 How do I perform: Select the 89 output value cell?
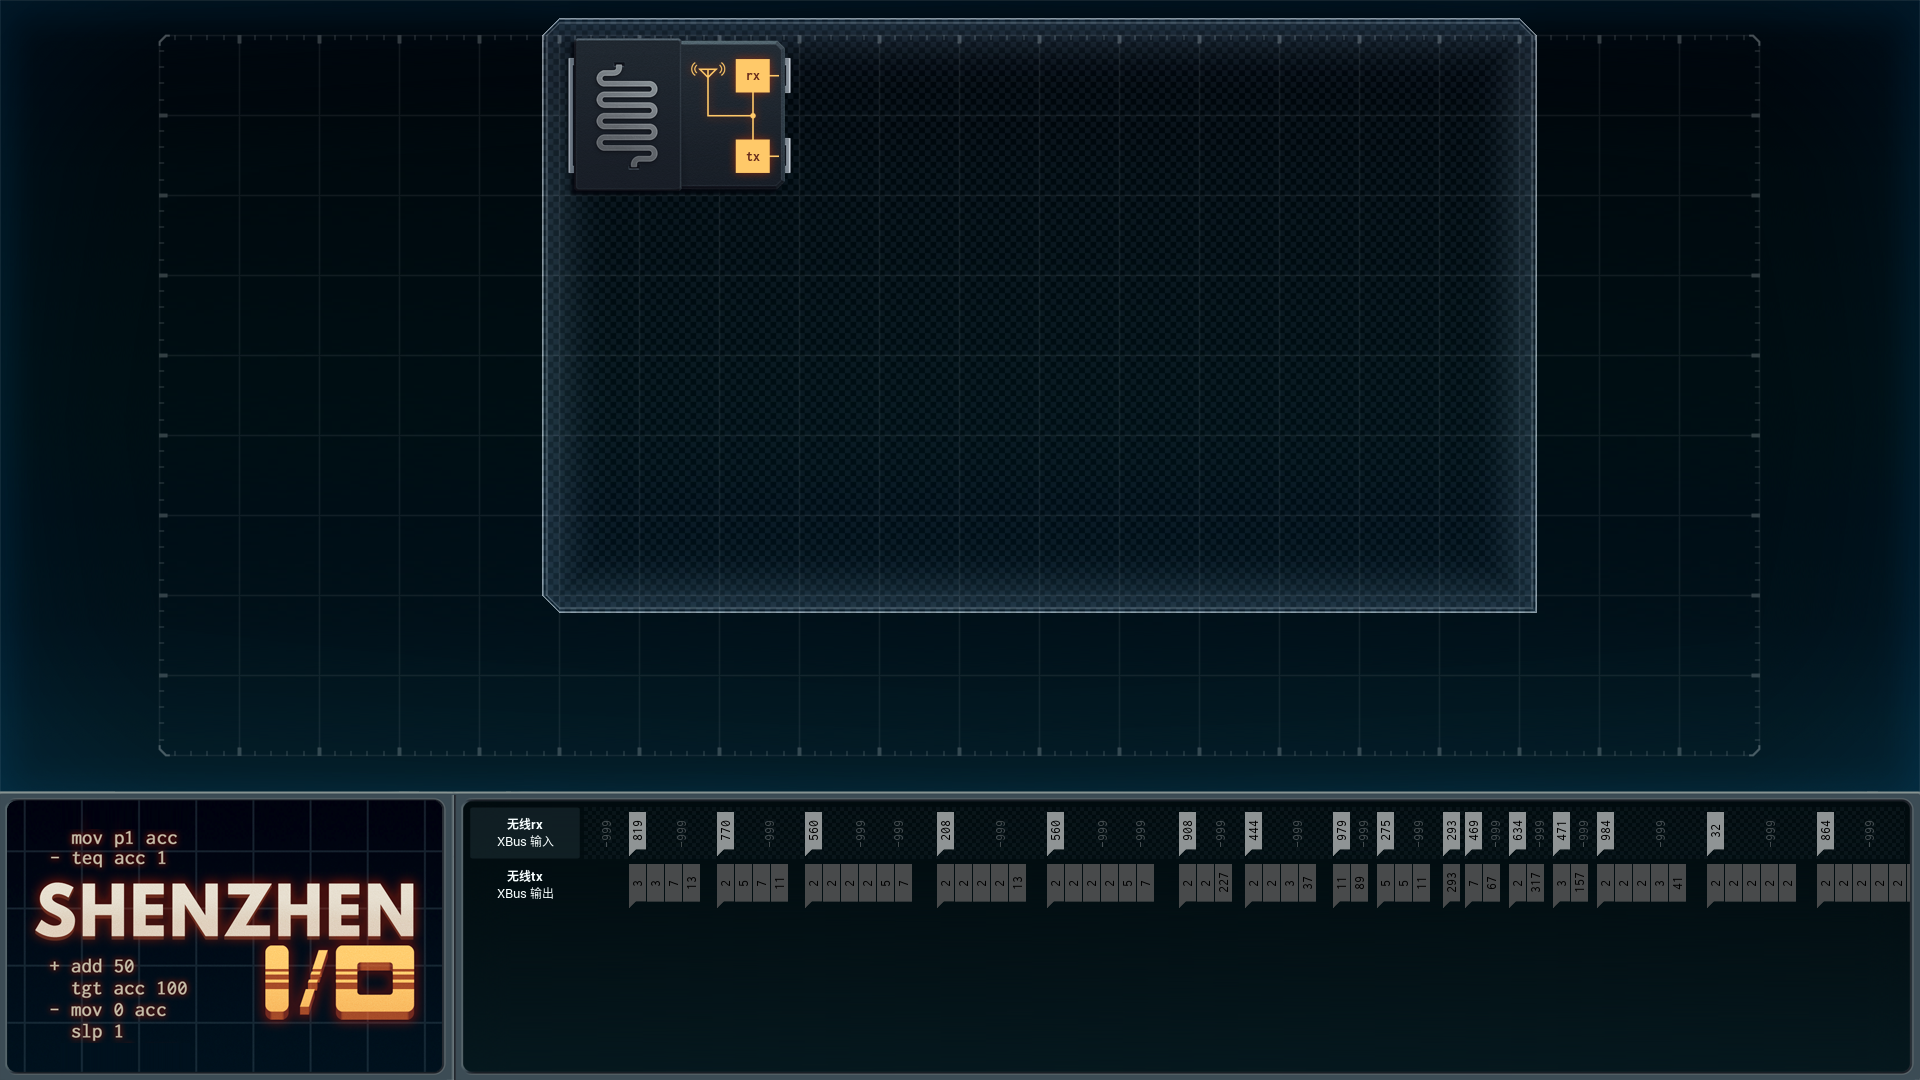[1359, 883]
